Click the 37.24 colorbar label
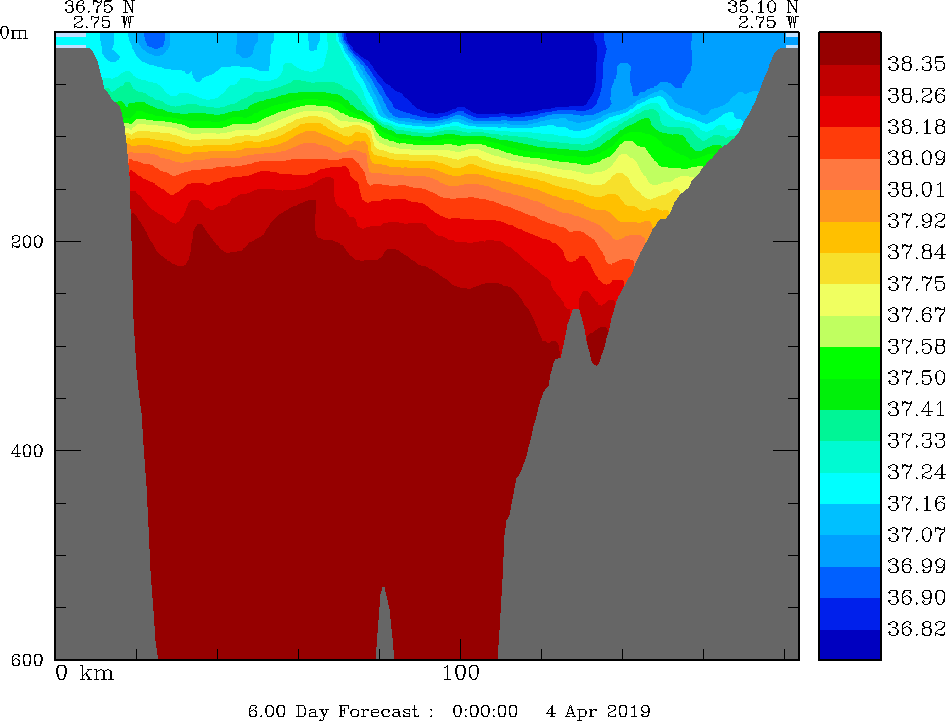Image resolution: width=946 pixels, height=721 pixels. [x=916, y=472]
